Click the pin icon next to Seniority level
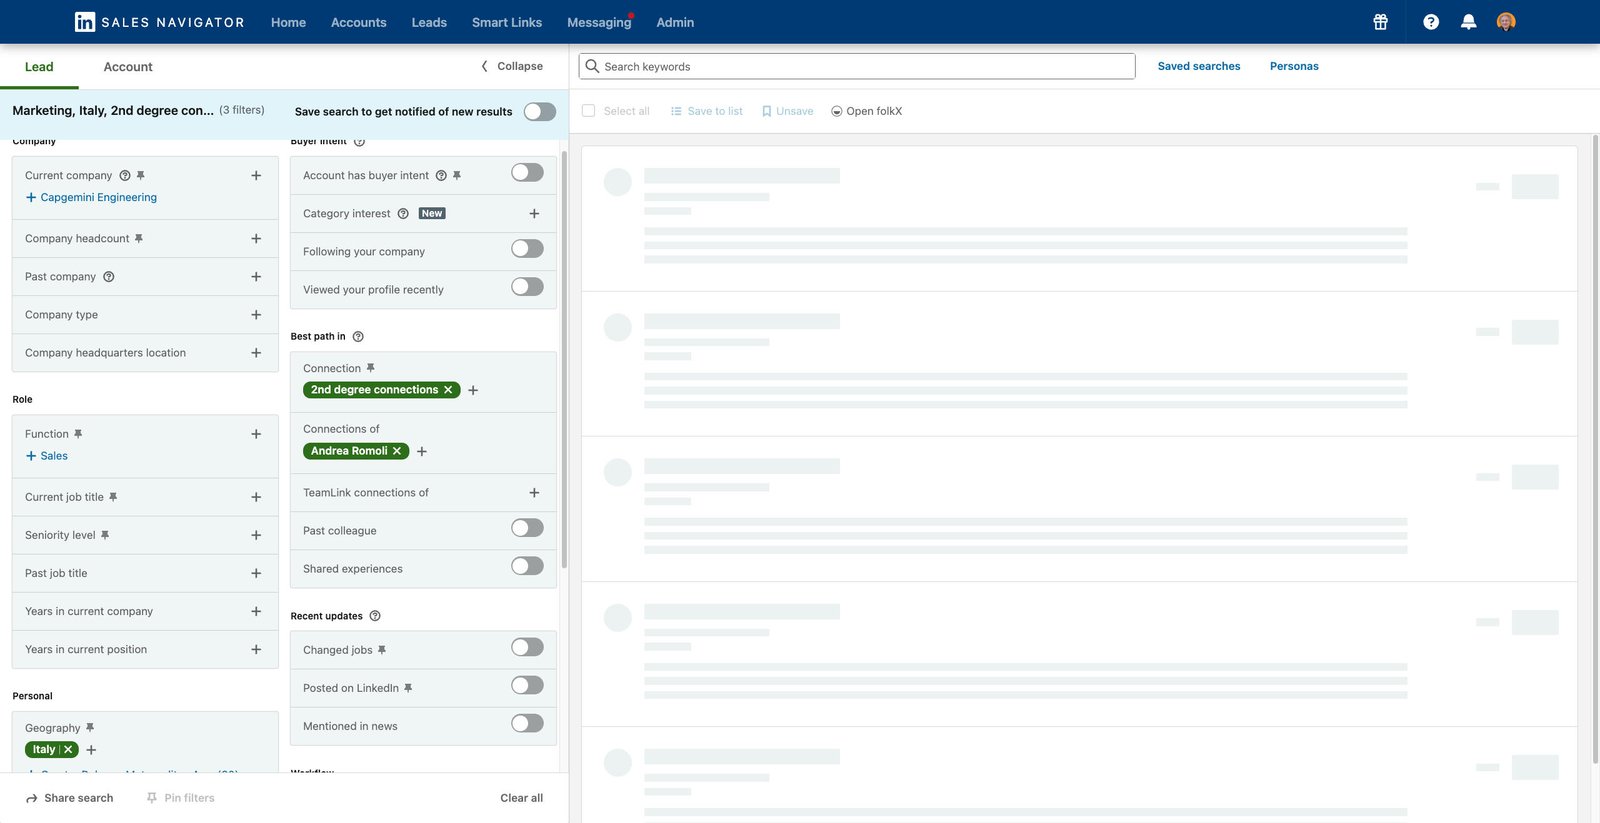The width and height of the screenshot is (1600, 823). [x=105, y=536]
